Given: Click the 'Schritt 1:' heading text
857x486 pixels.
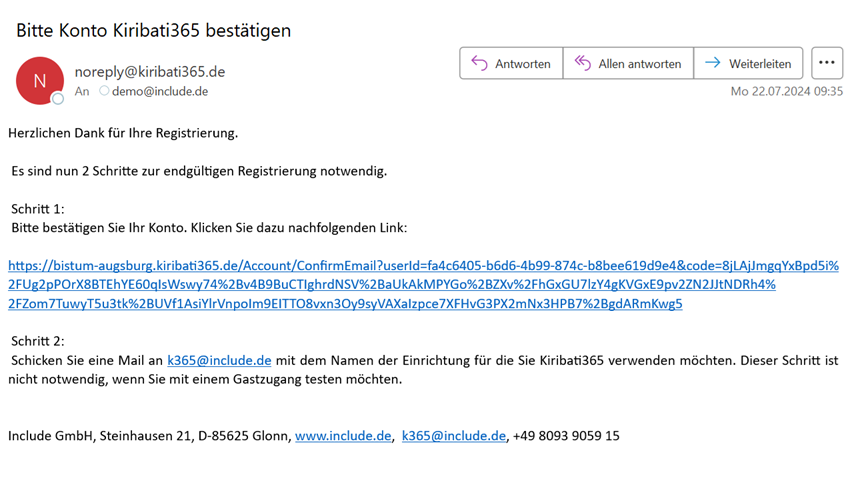Looking at the screenshot, I should [38, 209].
